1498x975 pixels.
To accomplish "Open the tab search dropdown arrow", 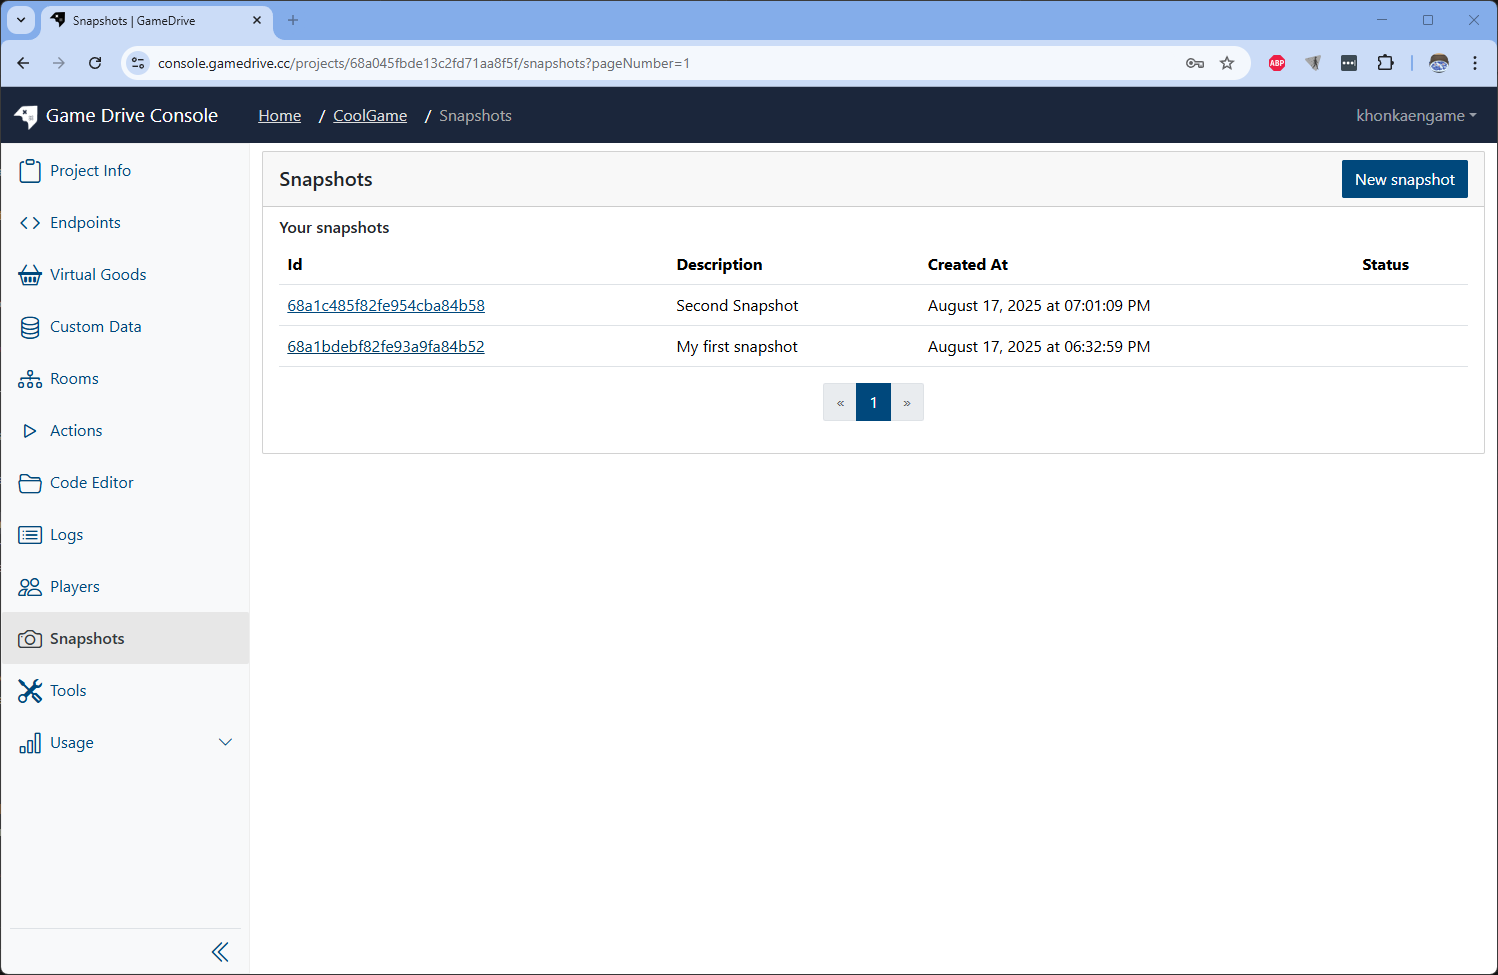I will pos(21,20).
